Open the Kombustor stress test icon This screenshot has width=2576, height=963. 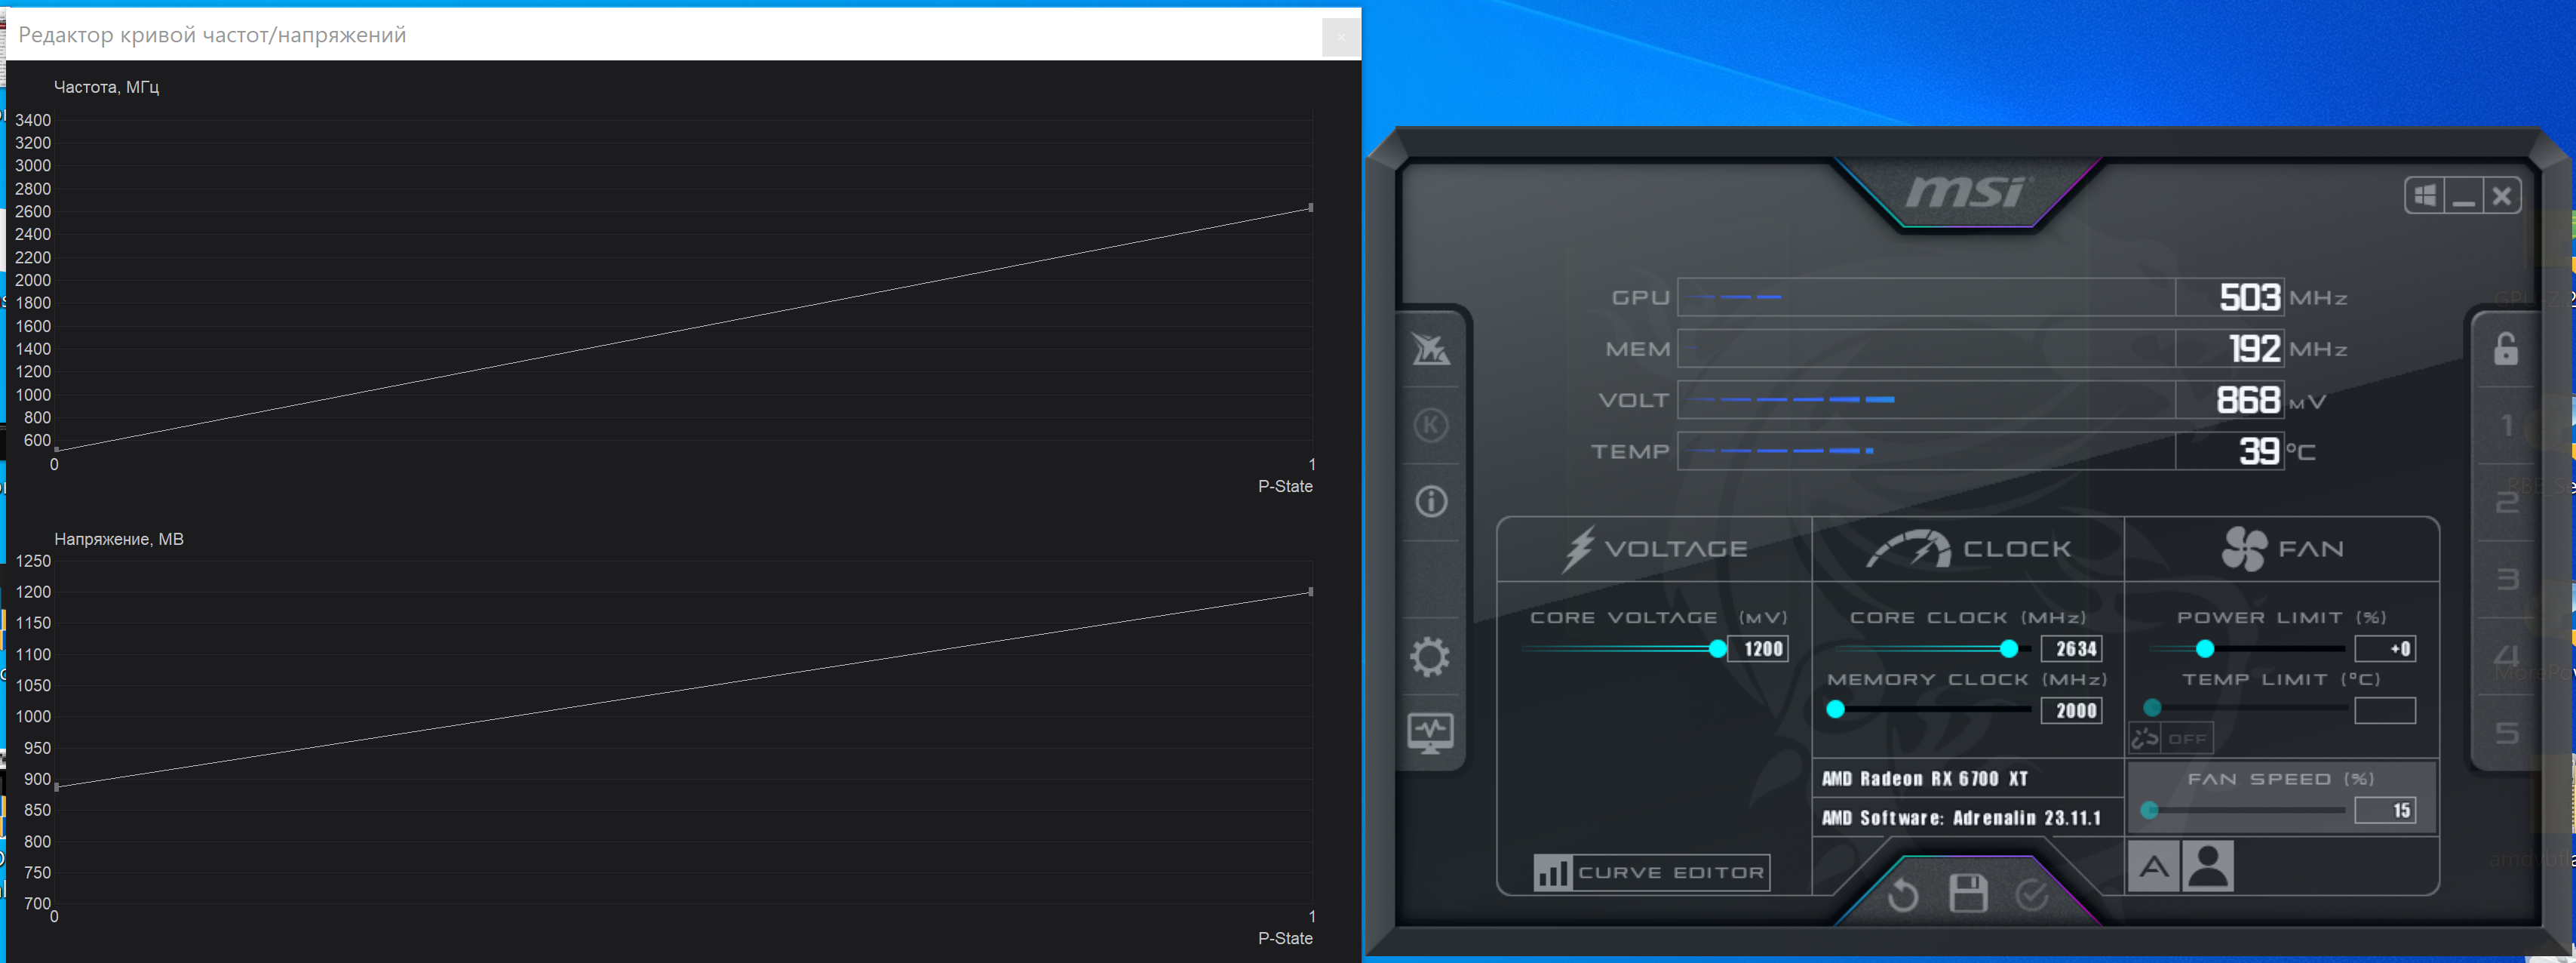(x=1430, y=425)
